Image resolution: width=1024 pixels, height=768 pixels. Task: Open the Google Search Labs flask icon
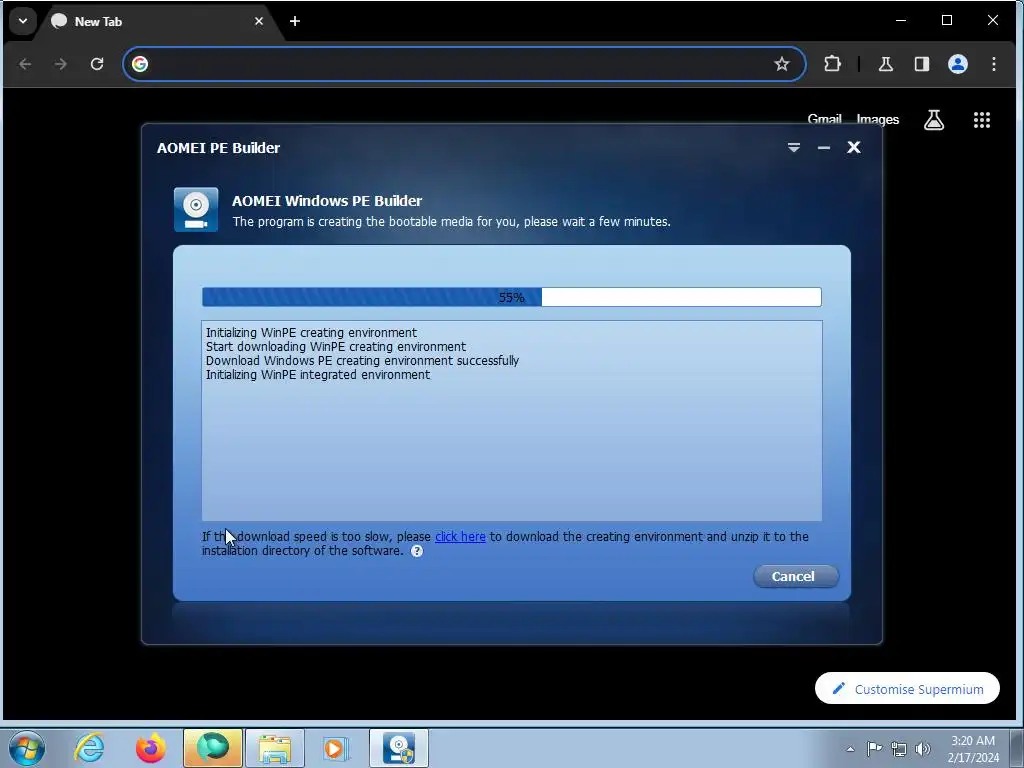click(x=934, y=120)
